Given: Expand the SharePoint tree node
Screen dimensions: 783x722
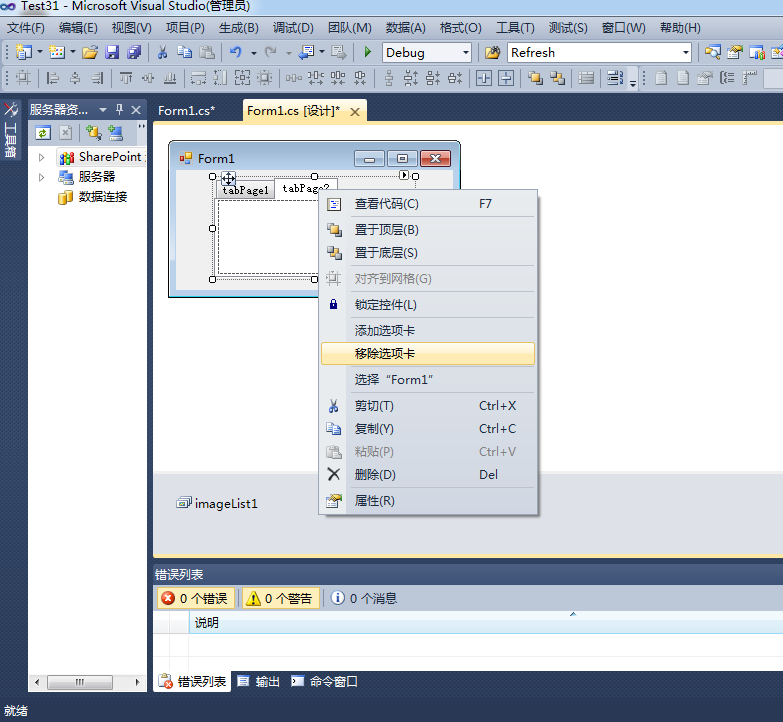Looking at the screenshot, I should (x=41, y=157).
